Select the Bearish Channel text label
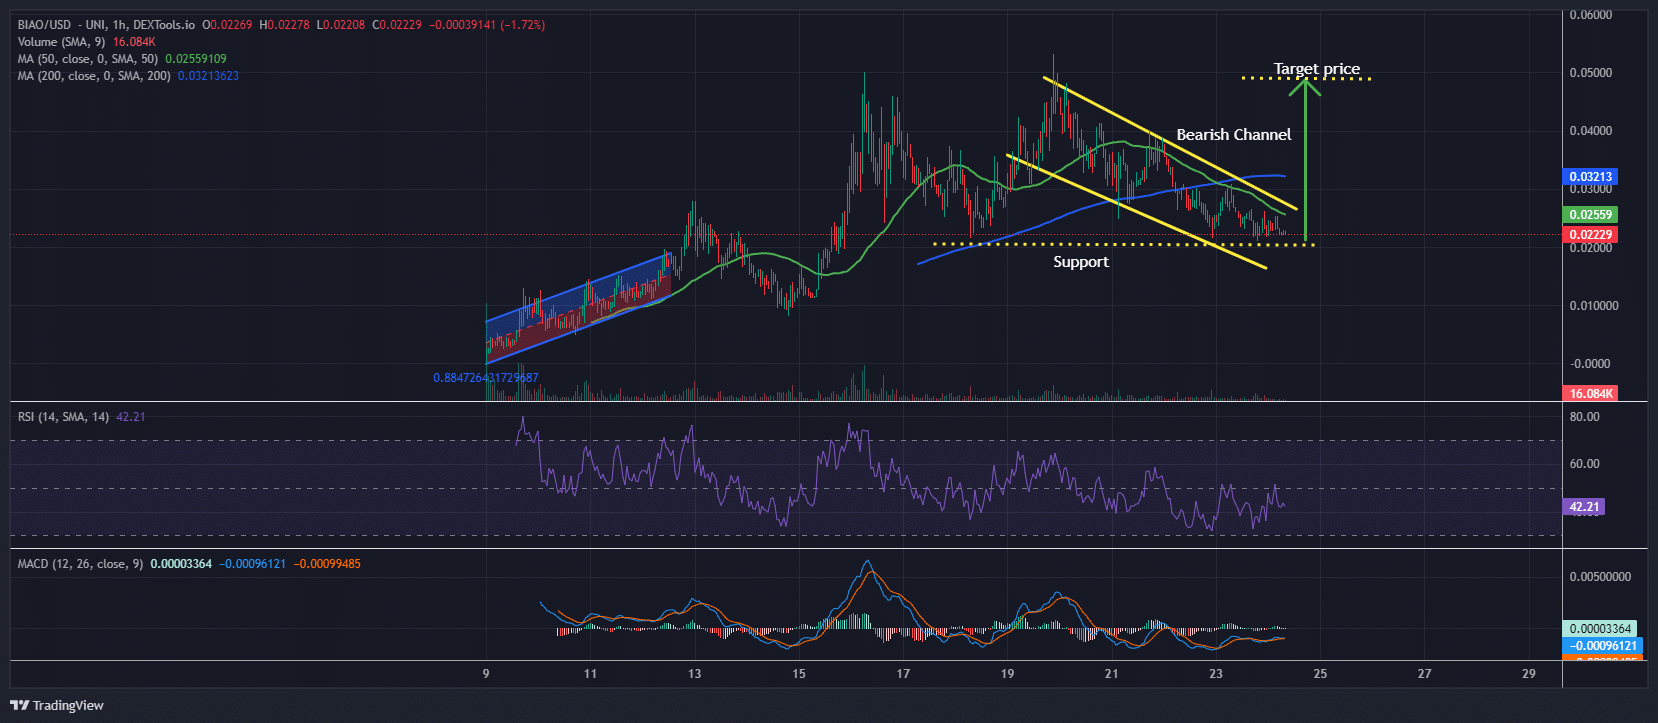 click(x=1233, y=135)
